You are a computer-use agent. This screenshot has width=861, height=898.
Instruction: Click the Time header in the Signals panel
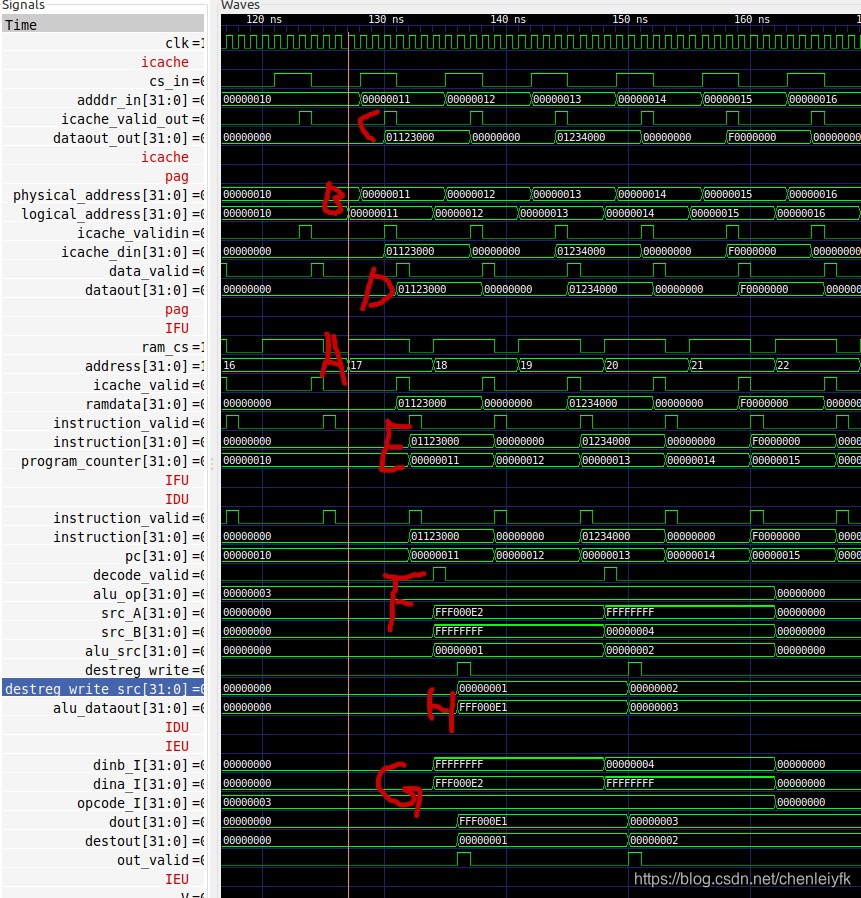[x=103, y=25]
